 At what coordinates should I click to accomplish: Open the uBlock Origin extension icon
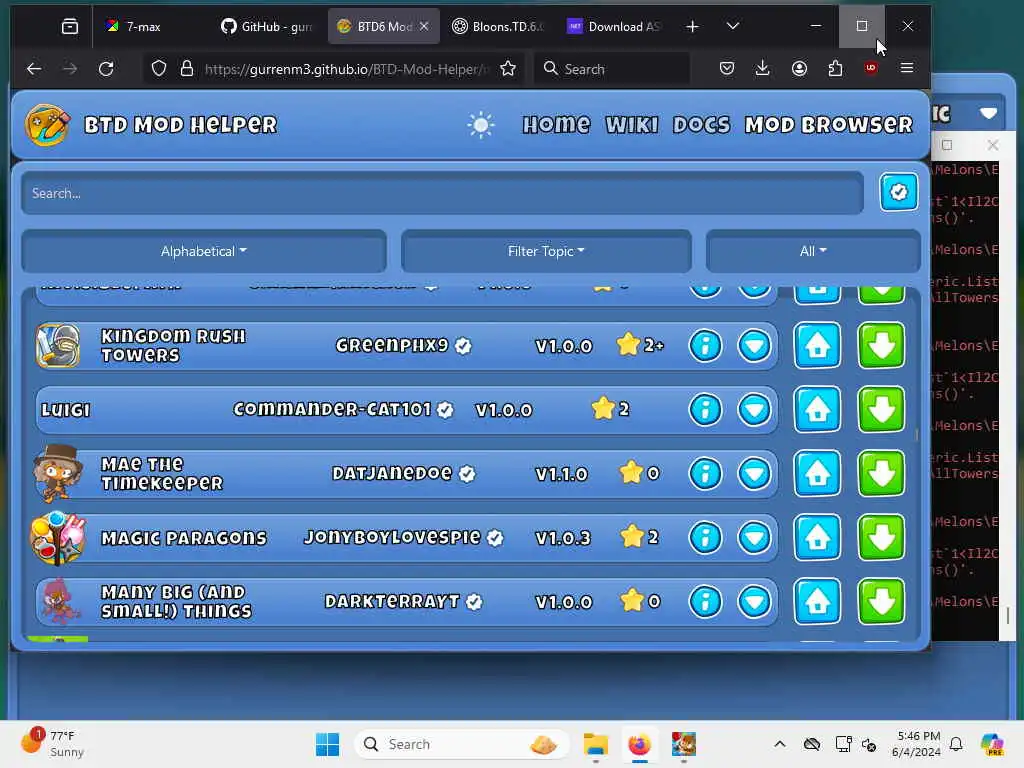[871, 68]
